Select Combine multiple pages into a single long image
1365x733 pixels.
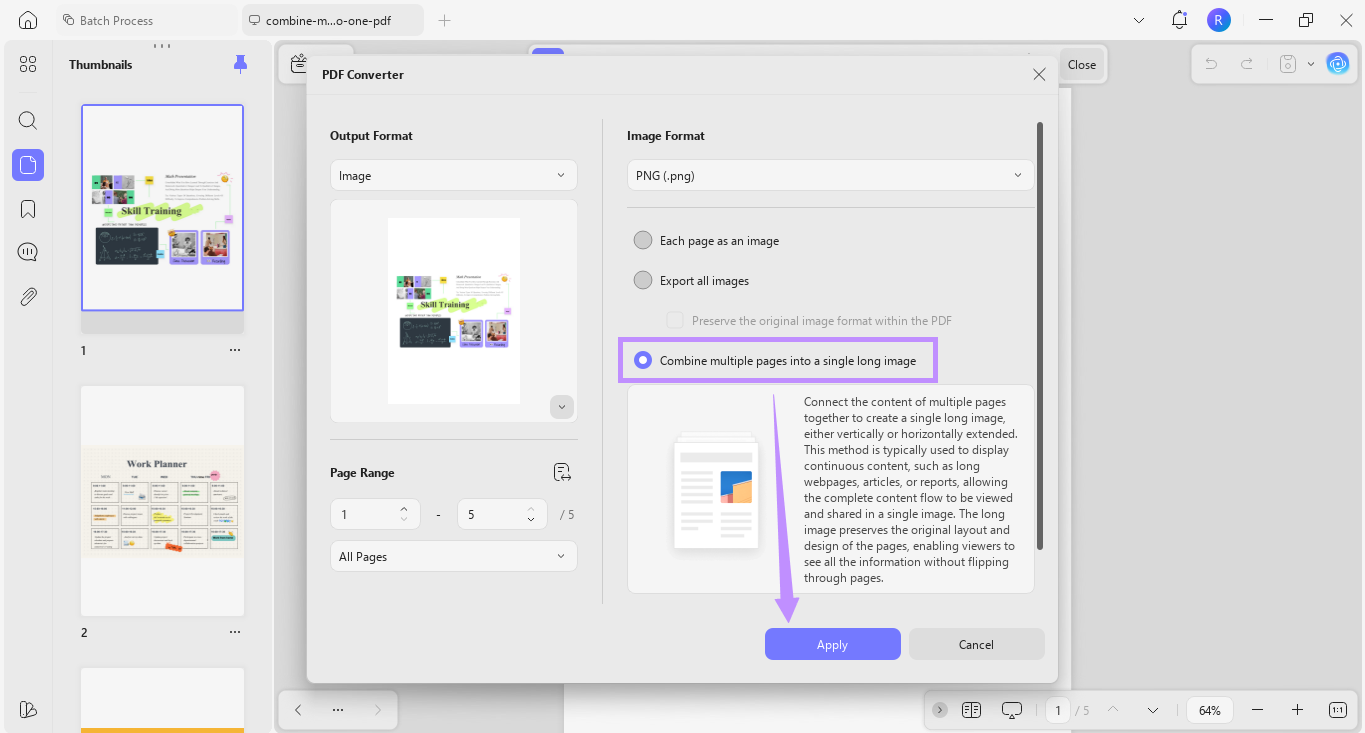[x=642, y=359]
